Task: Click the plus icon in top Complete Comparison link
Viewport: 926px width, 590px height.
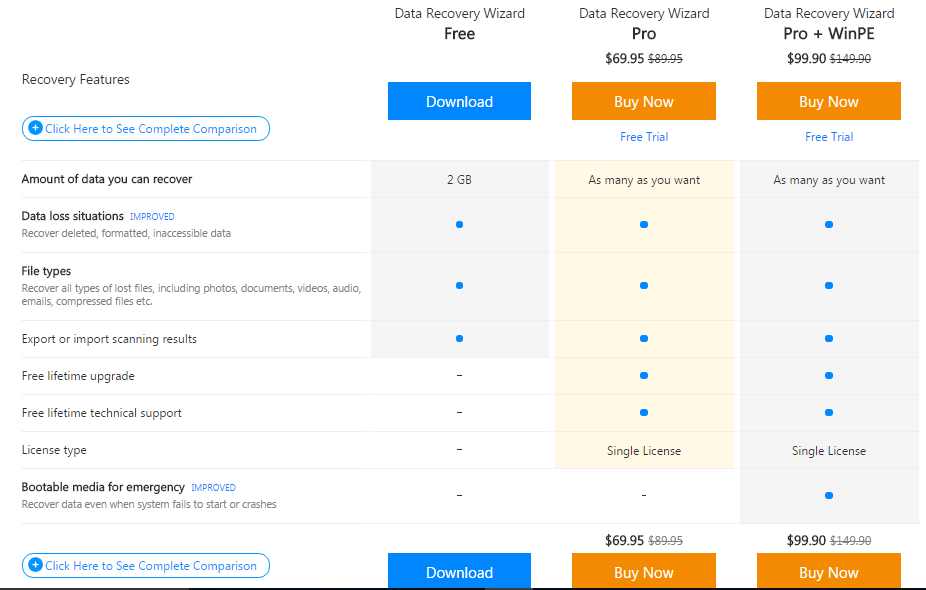Action: pos(35,128)
